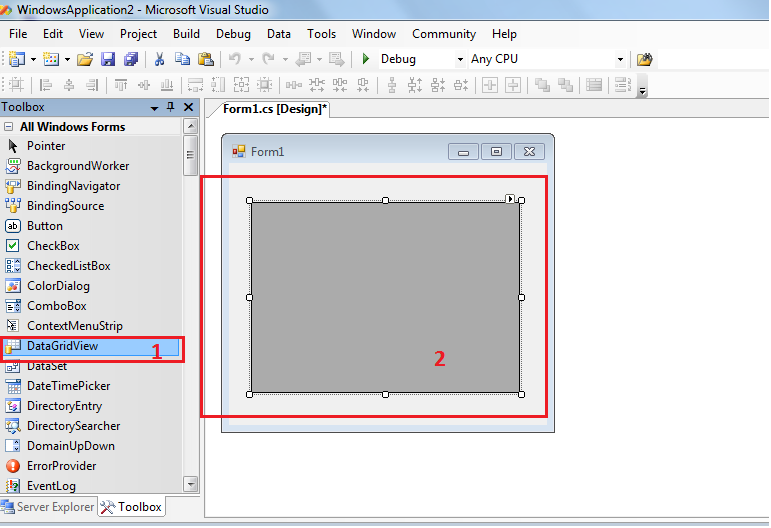Select the Form1.cs [Design] document tab

(x=275, y=109)
